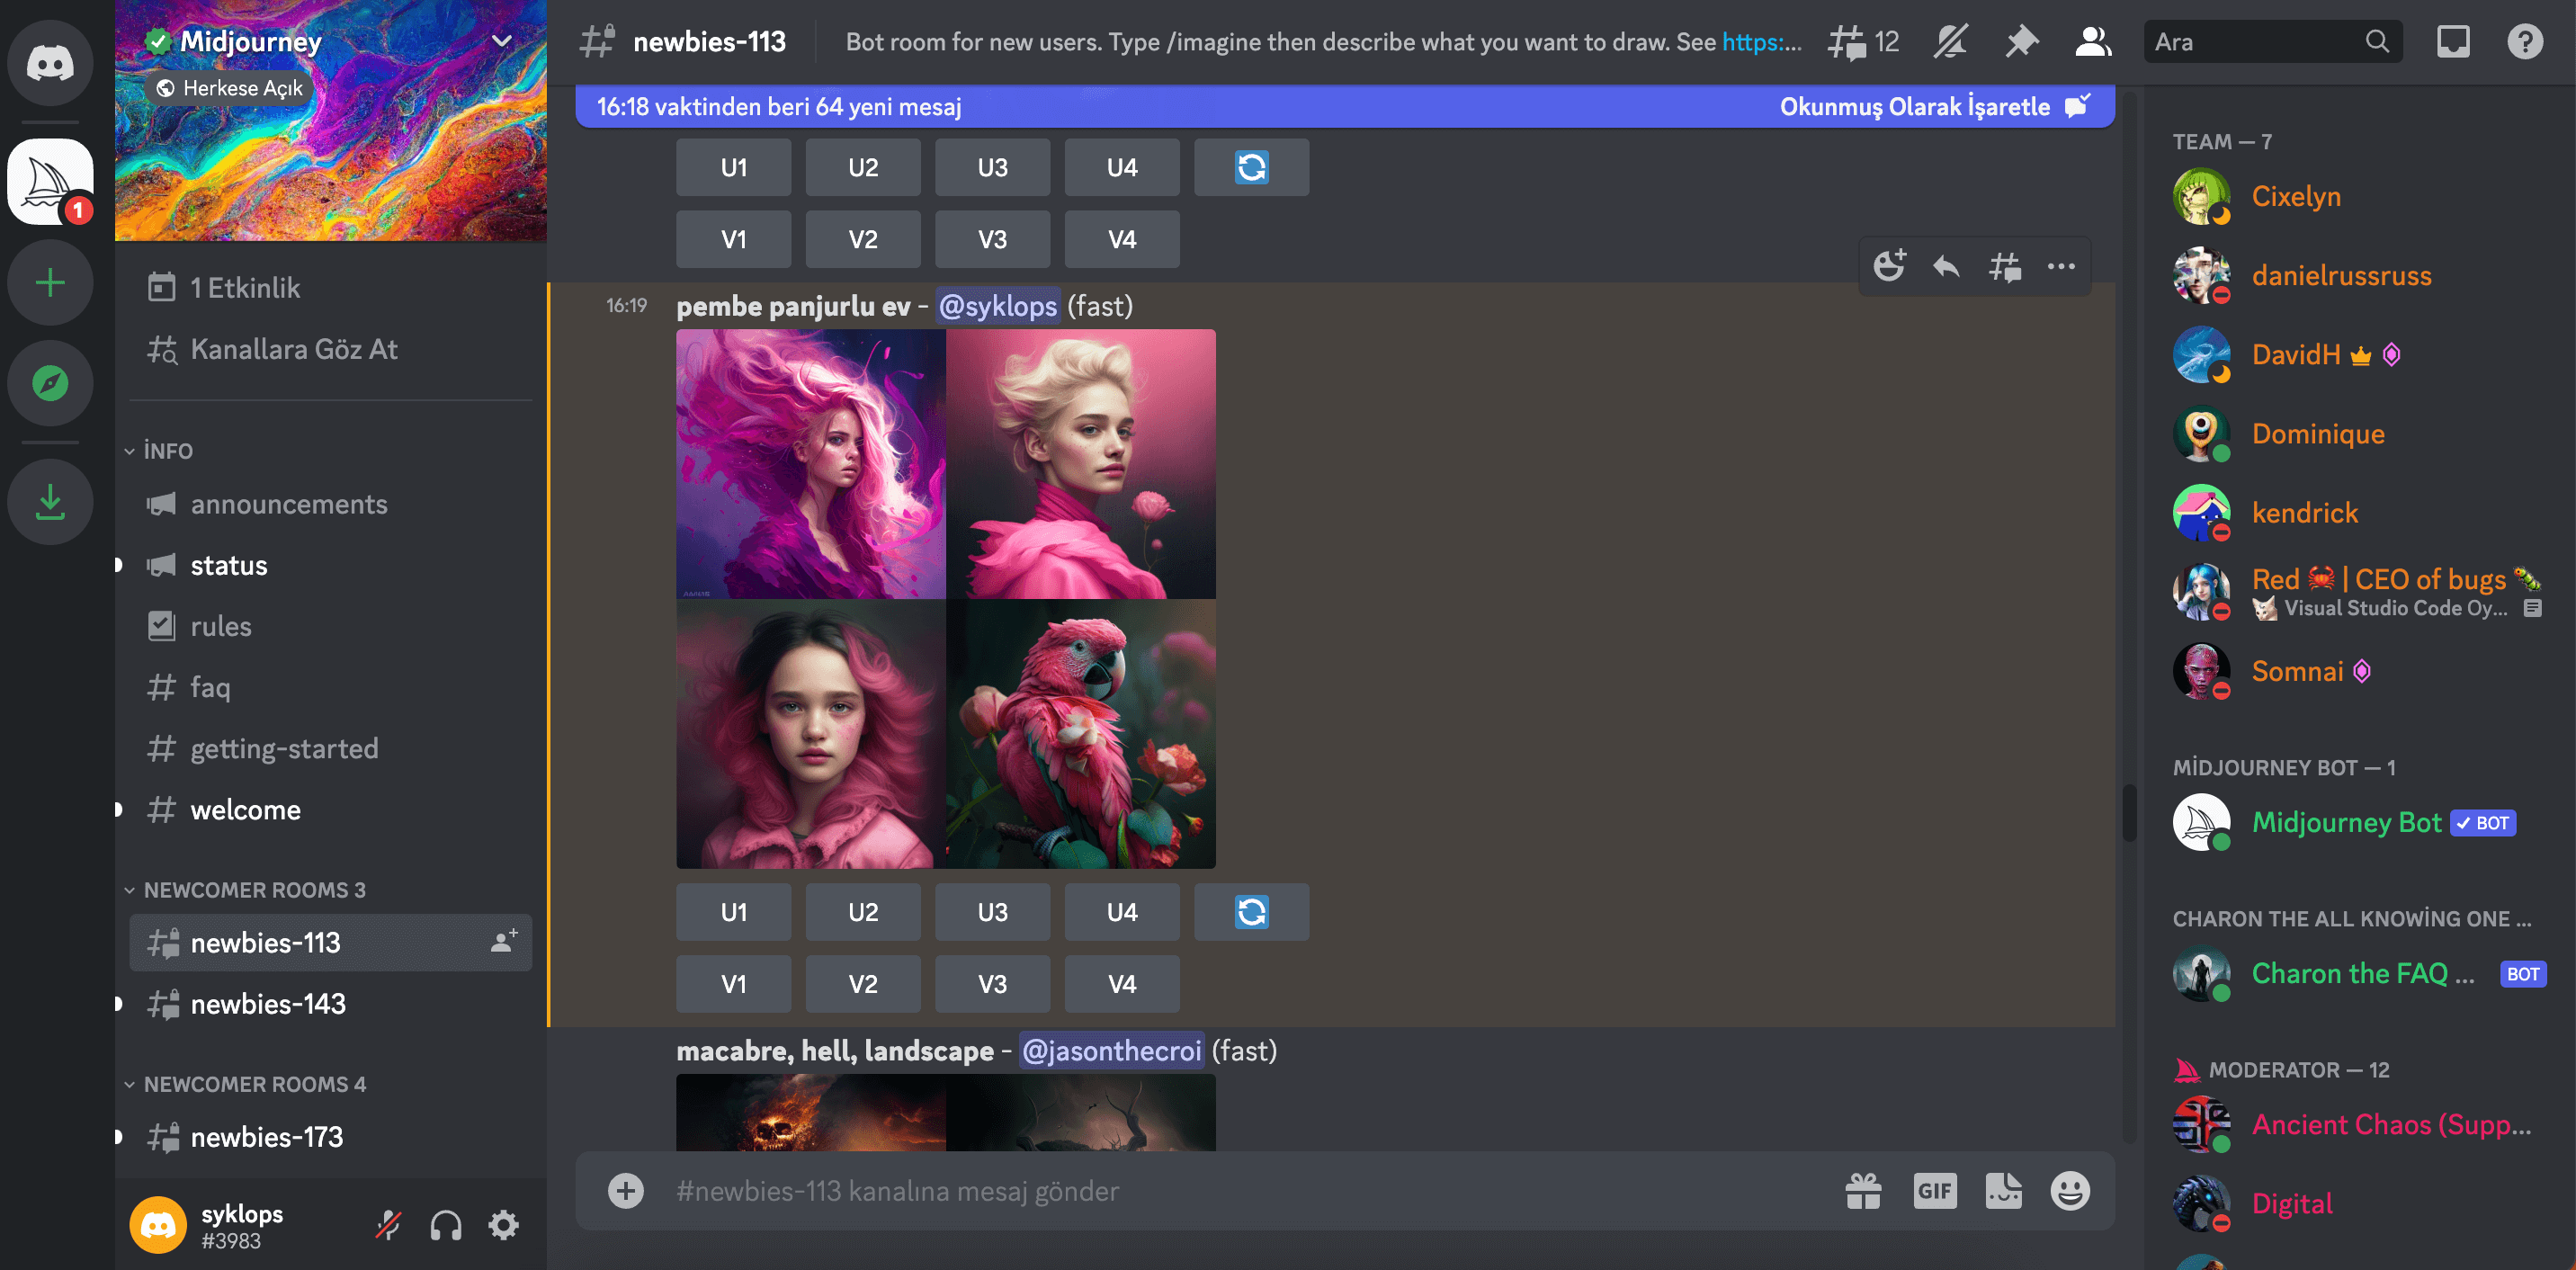This screenshot has height=1270, width=2576.
Task: Open the announcements channel
Action: pos(330,504)
